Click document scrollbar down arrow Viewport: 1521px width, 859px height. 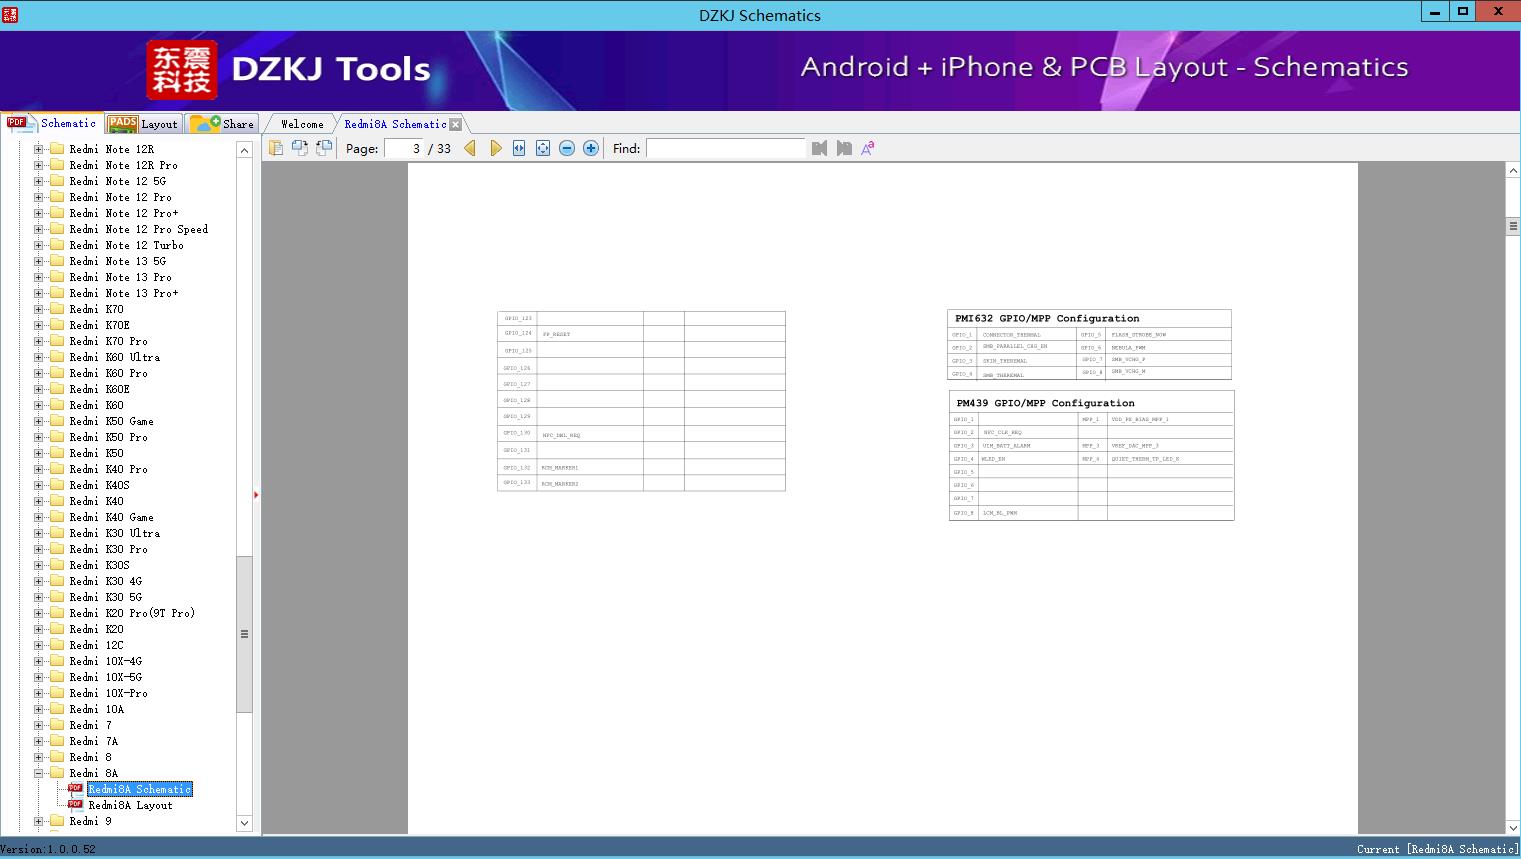click(1513, 827)
